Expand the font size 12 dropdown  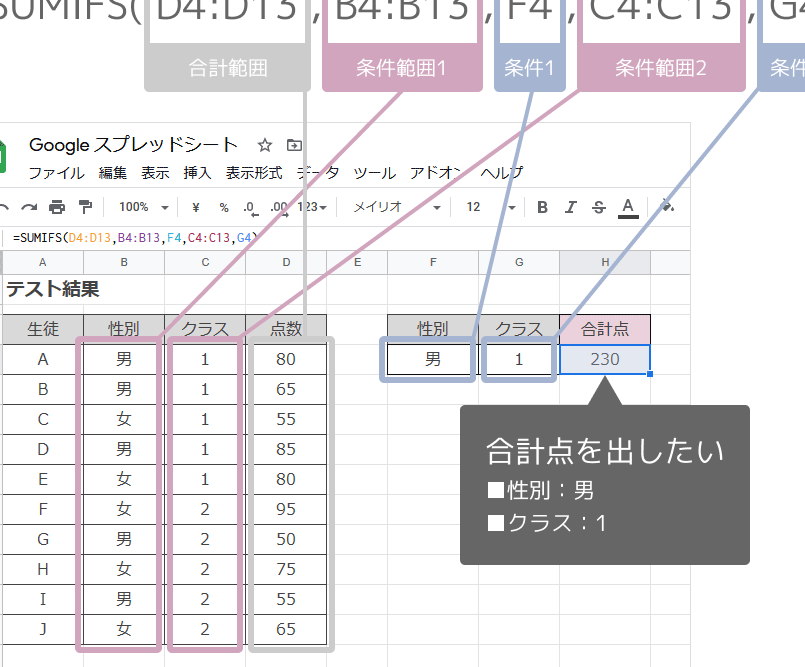pyautogui.click(x=490, y=207)
